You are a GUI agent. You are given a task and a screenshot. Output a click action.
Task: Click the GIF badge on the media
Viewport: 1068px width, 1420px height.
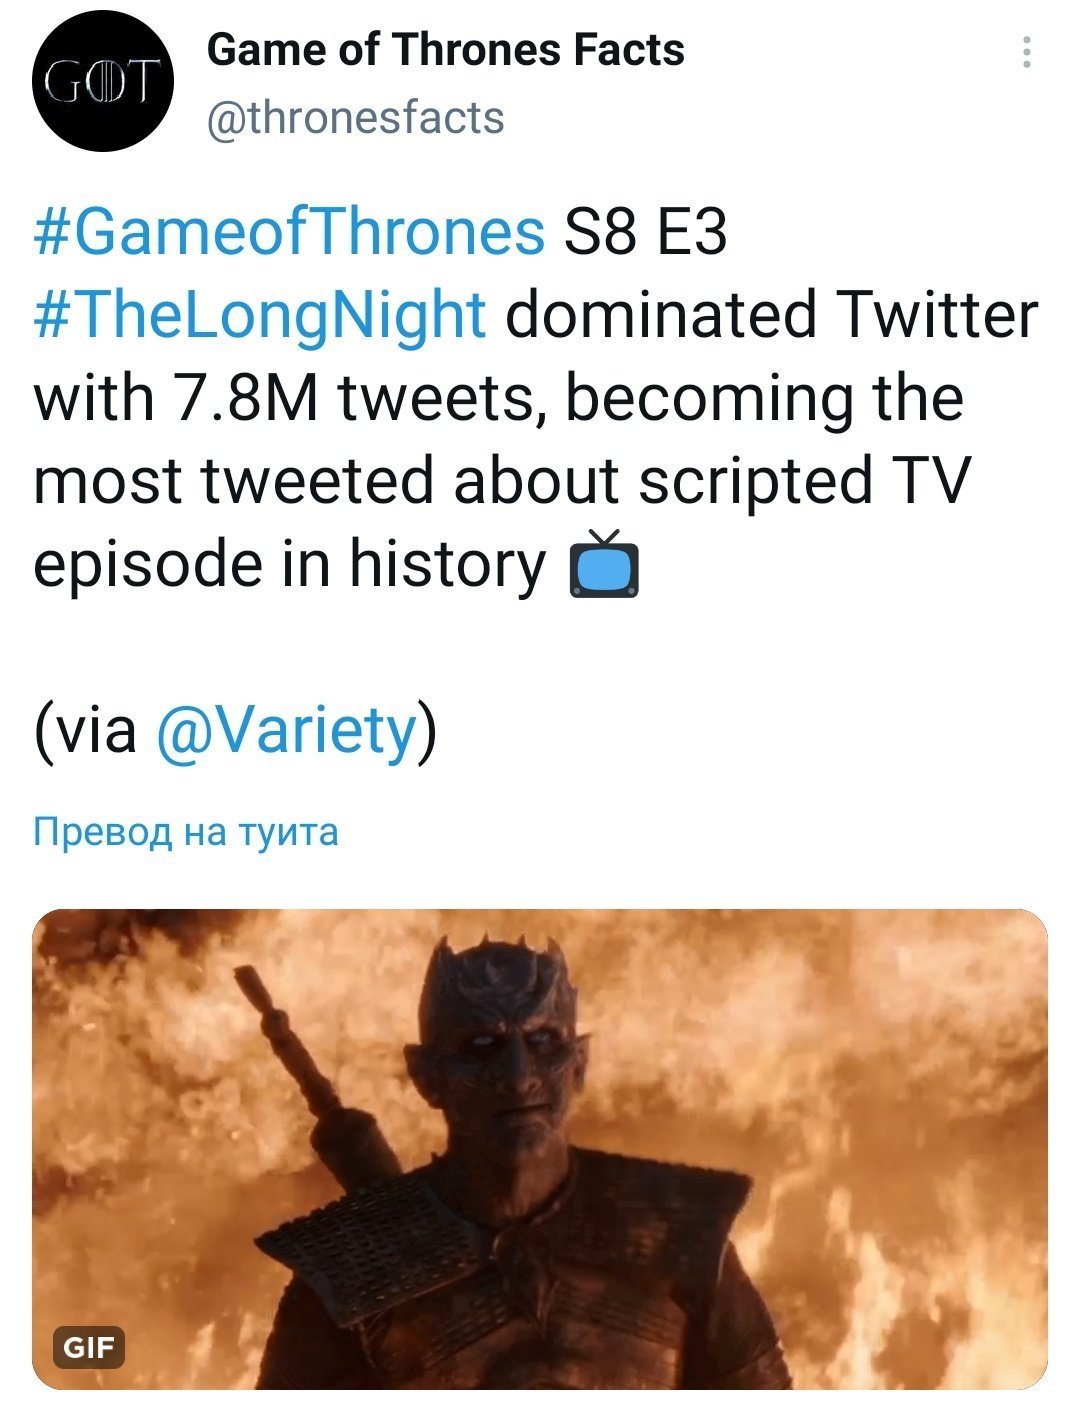coord(89,1348)
